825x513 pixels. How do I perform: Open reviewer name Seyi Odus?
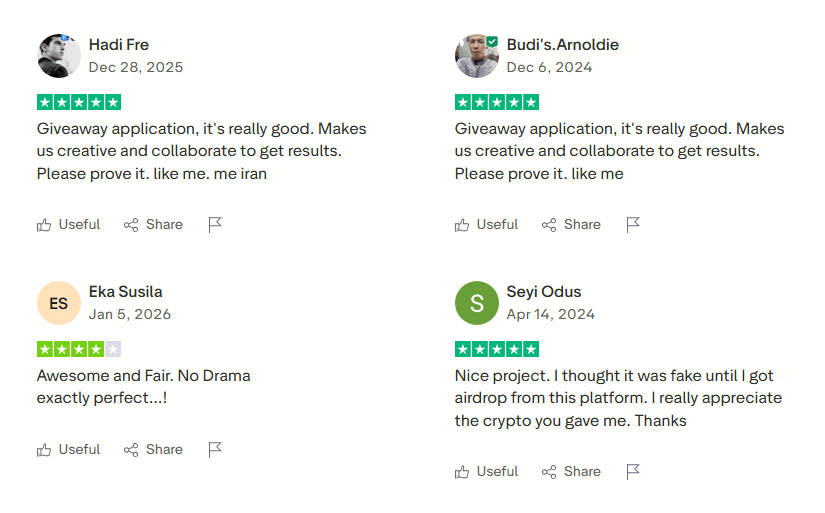tap(544, 292)
